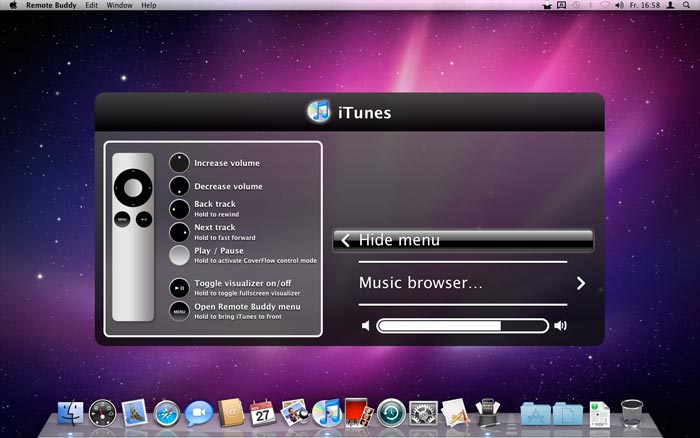Click the user account icon in menu bar
This screenshot has height=438, width=700.
670,5
